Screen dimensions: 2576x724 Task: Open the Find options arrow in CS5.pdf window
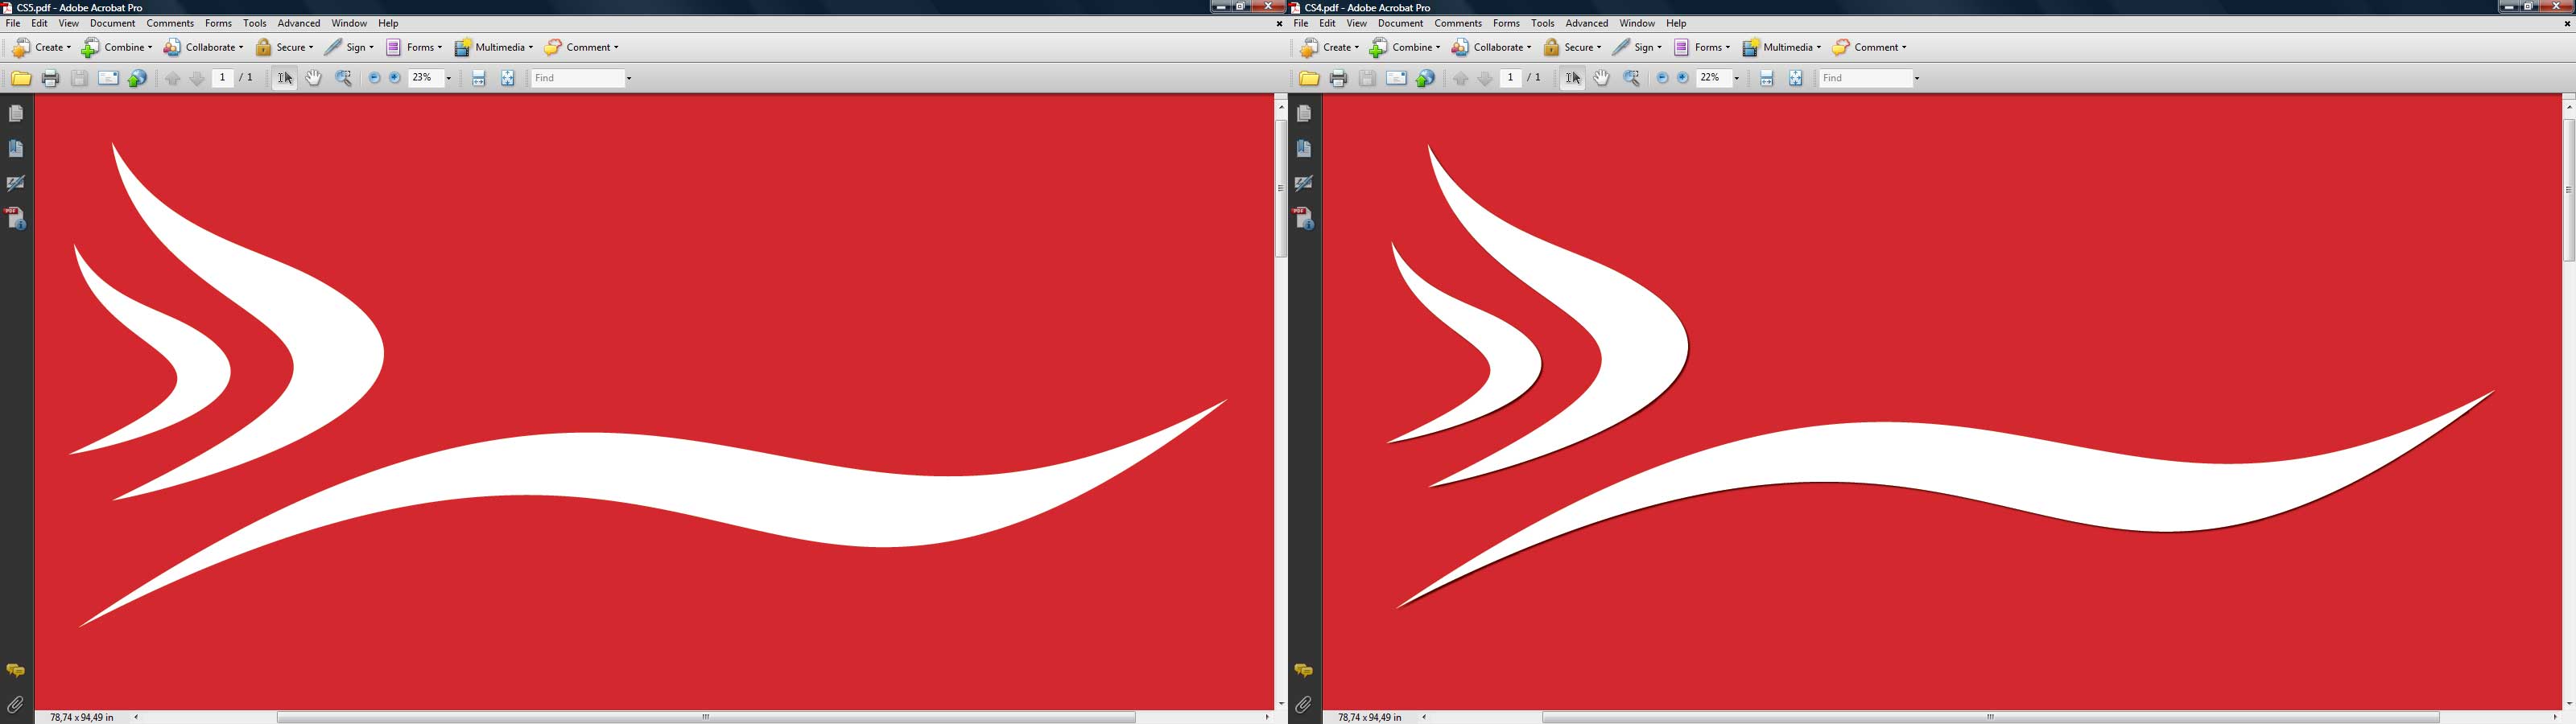(x=629, y=78)
